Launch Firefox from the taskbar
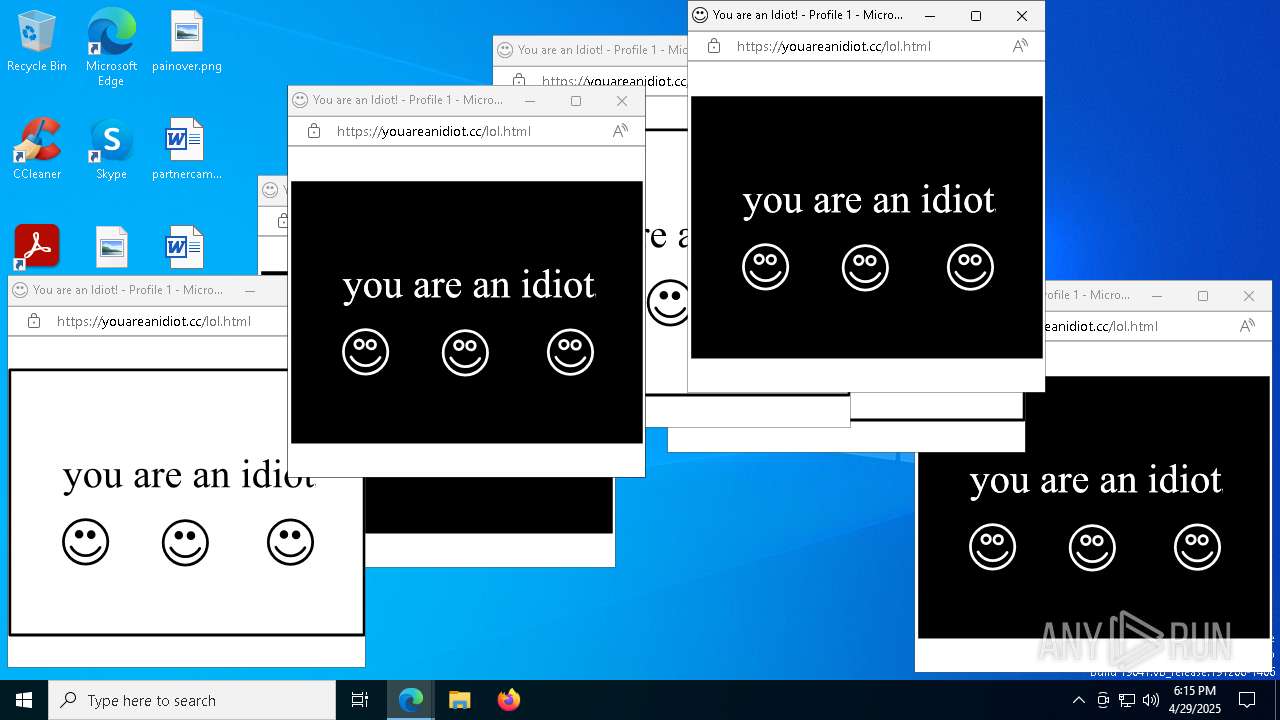Image resolution: width=1280 pixels, height=720 pixels. [x=508, y=700]
